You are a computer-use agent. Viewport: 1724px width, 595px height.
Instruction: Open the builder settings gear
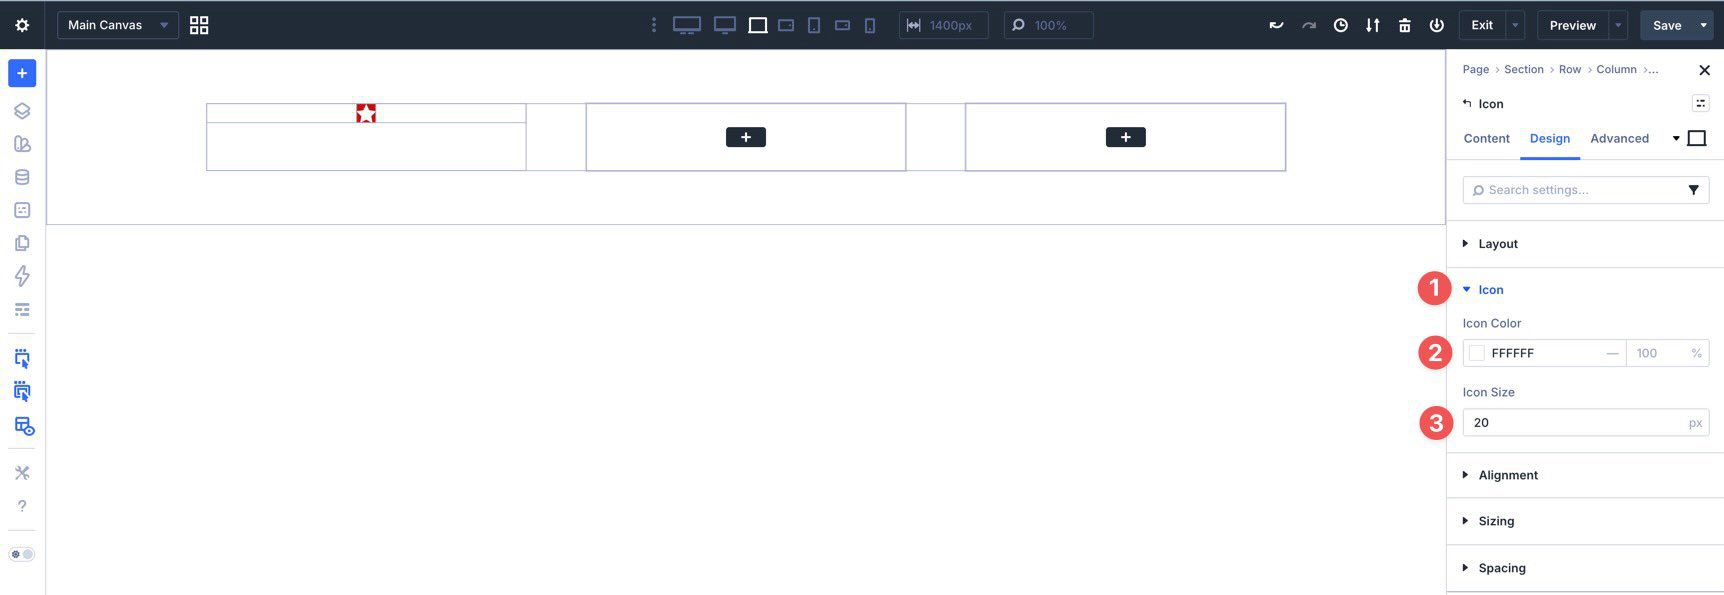click(22, 25)
